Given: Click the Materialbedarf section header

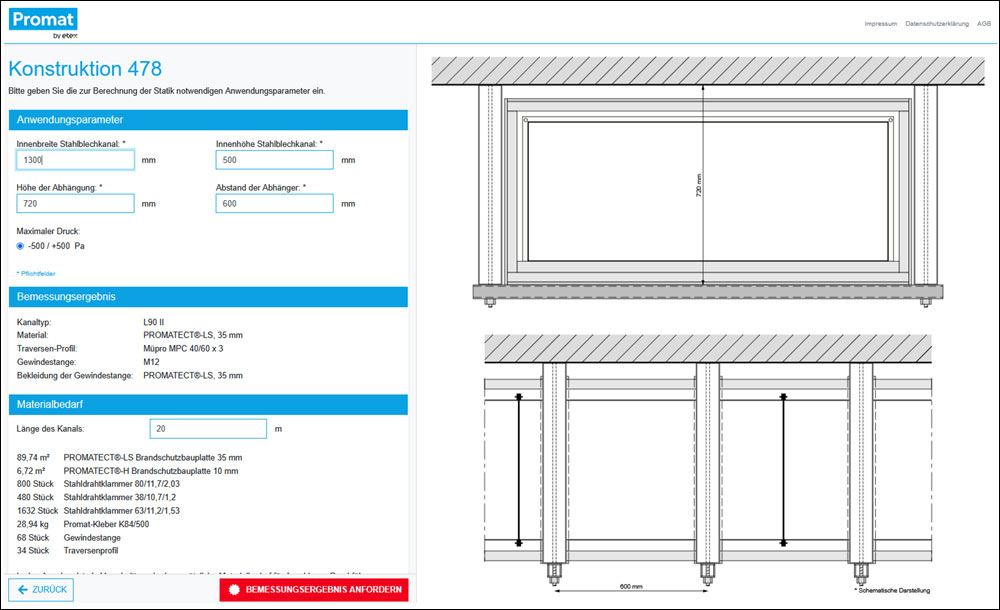Looking at the screenshot, I should coord(208,404).
